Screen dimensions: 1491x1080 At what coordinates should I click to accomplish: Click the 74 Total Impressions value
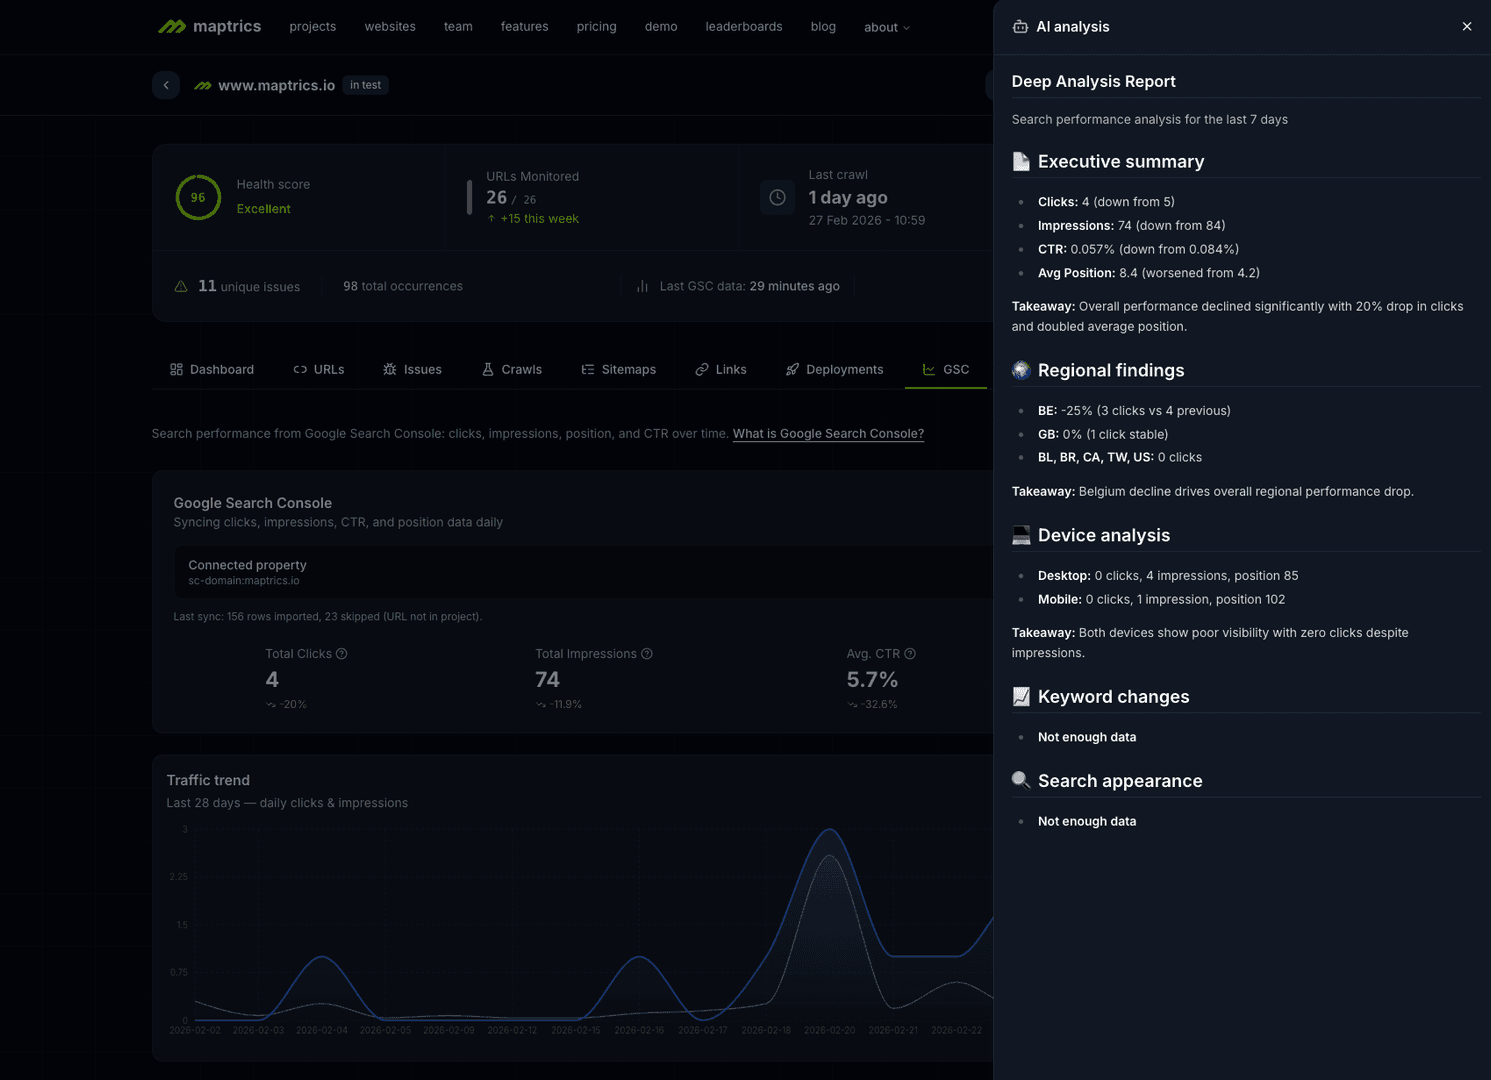547,680
